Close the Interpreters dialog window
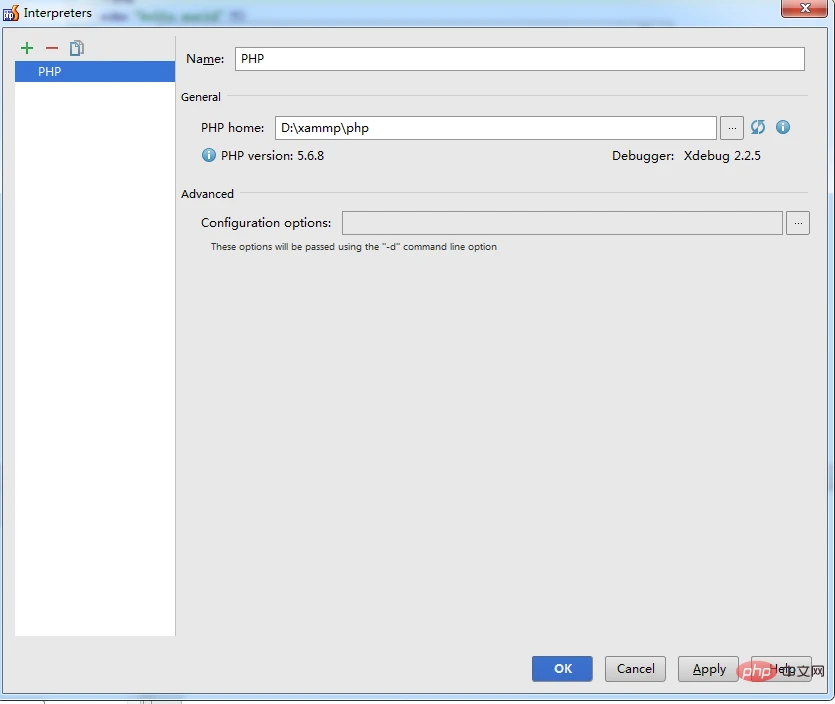The height and width of the screenshot is (704, 835). 796,10
